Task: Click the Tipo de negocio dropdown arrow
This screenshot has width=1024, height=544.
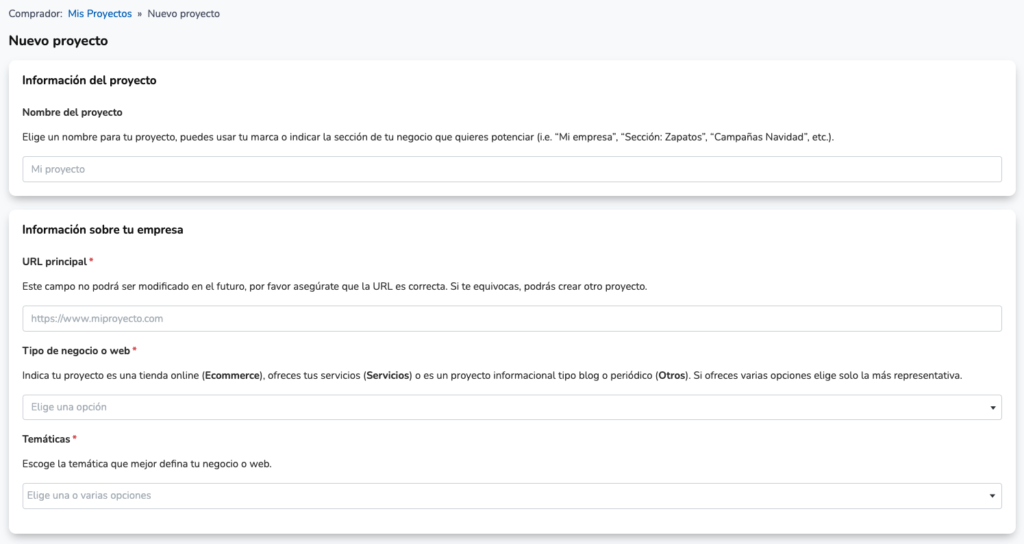Action: pyautogui.click(x=993, y=408)
